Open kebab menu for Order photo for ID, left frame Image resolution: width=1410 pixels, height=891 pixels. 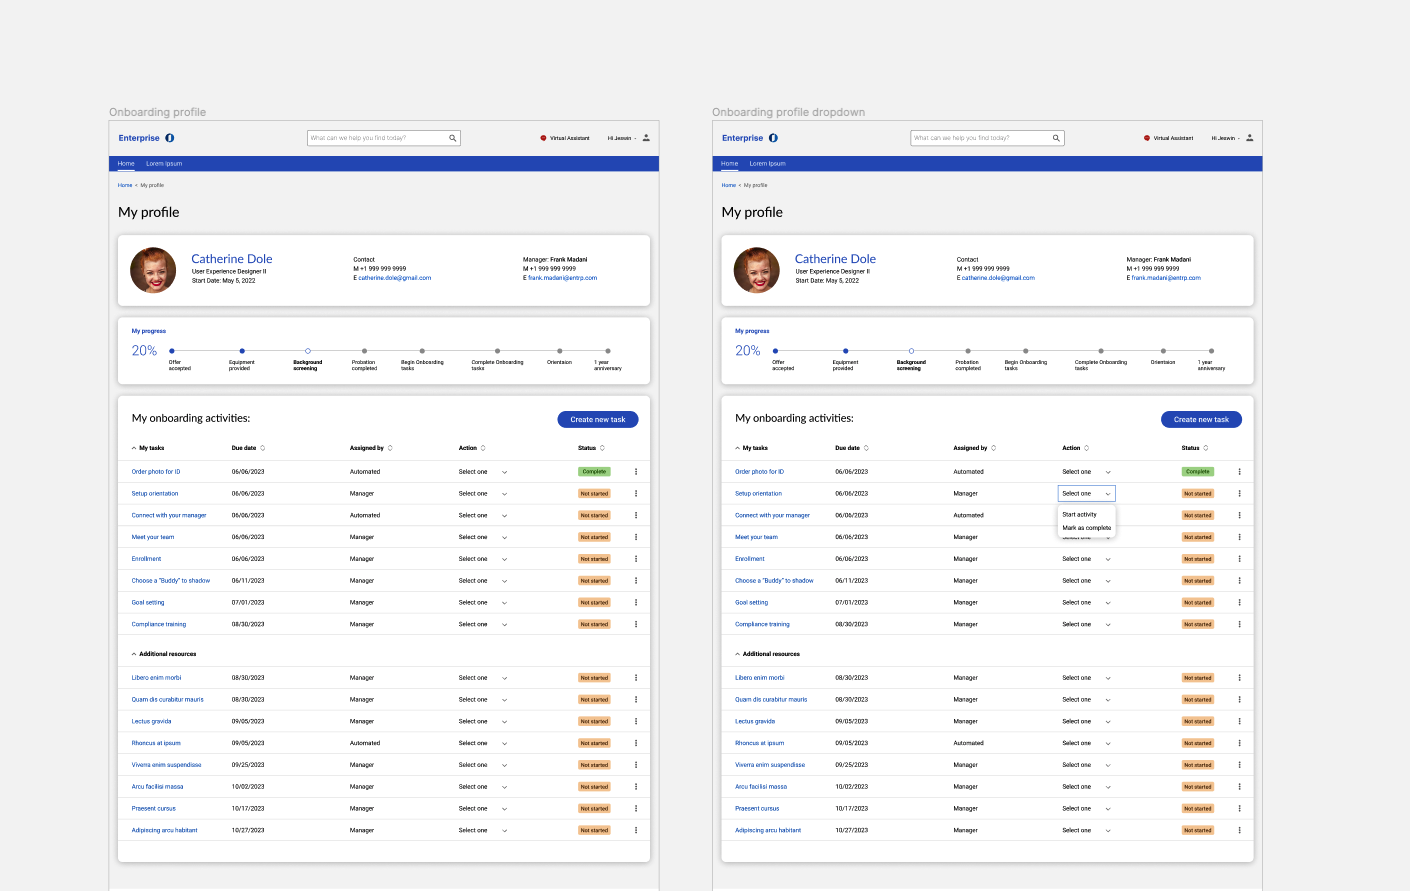click(x=636, y=472)
